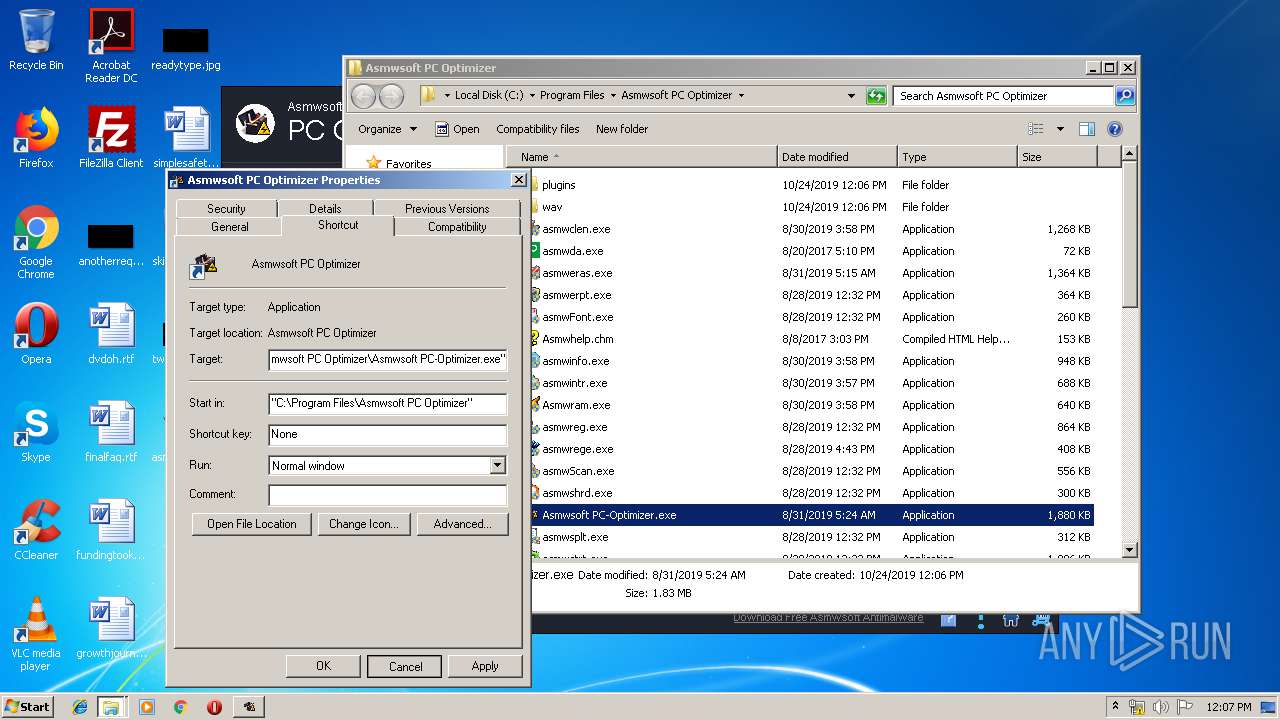This screenshot has width=1280, height=720.
Task: Open the Start menu
Action: click(x=28, y=707)
